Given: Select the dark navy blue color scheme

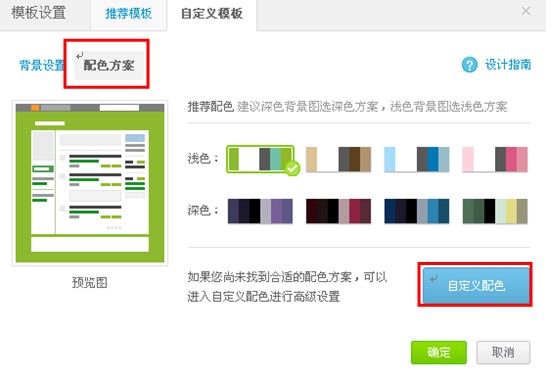Looking at the screenshot, I should tap(416, 211).
